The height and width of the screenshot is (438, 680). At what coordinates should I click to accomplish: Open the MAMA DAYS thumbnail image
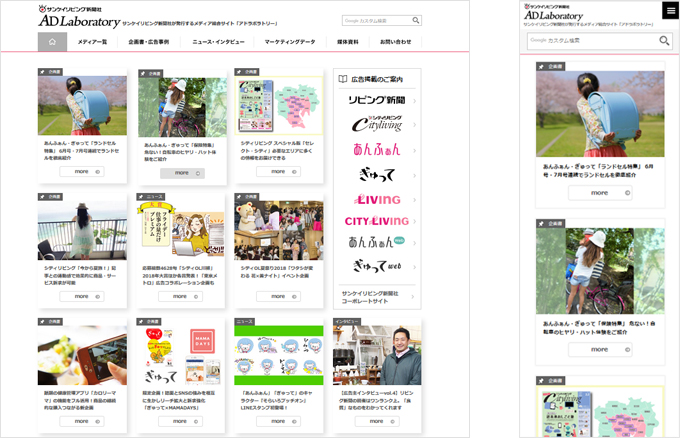coord(181,355)
